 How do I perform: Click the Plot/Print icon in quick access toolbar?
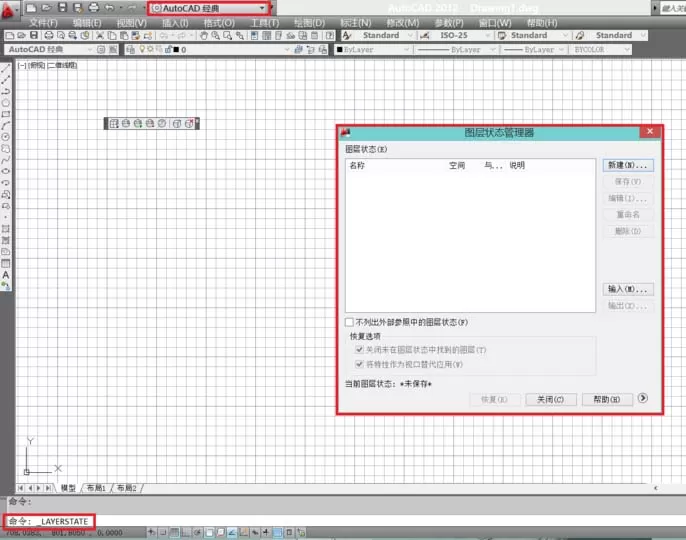click(94, 7)
